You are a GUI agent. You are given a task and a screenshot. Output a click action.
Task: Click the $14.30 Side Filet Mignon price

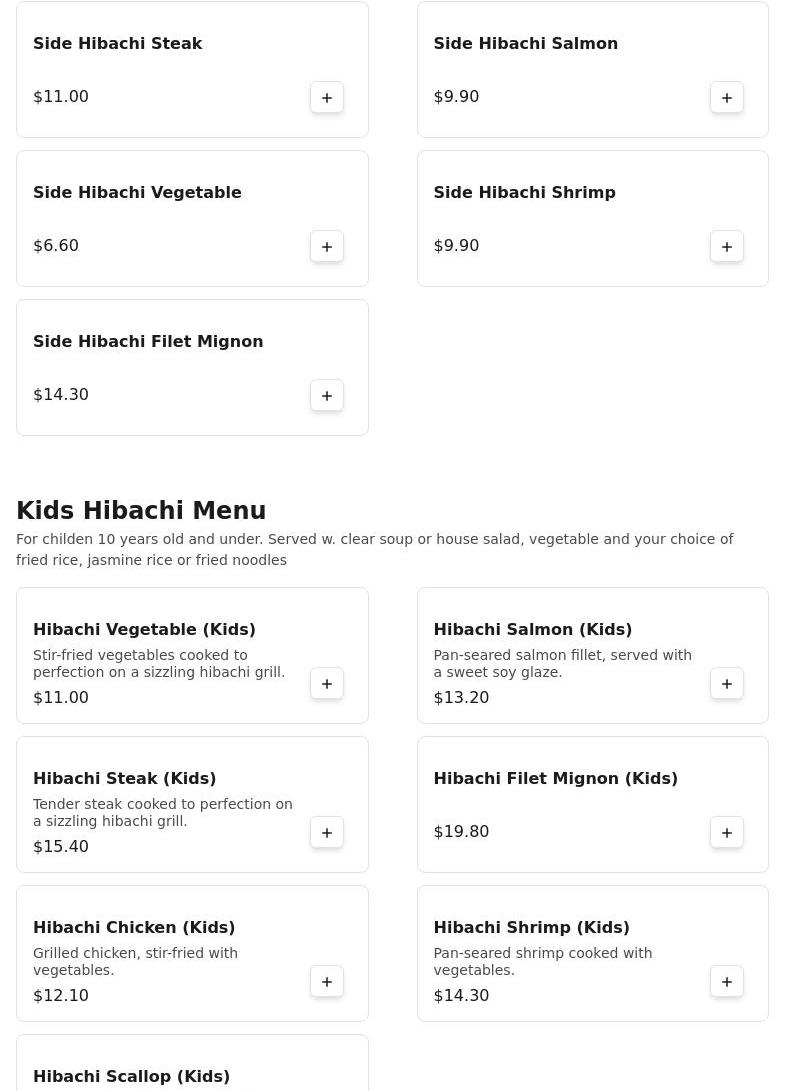tap(61, 394)
